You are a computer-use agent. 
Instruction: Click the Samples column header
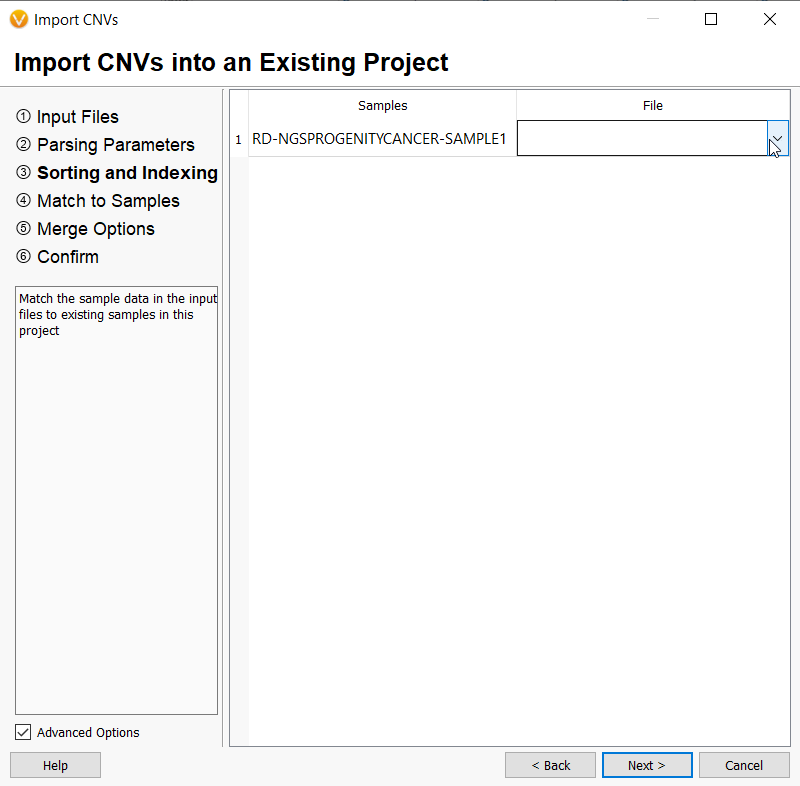point(383,105)
